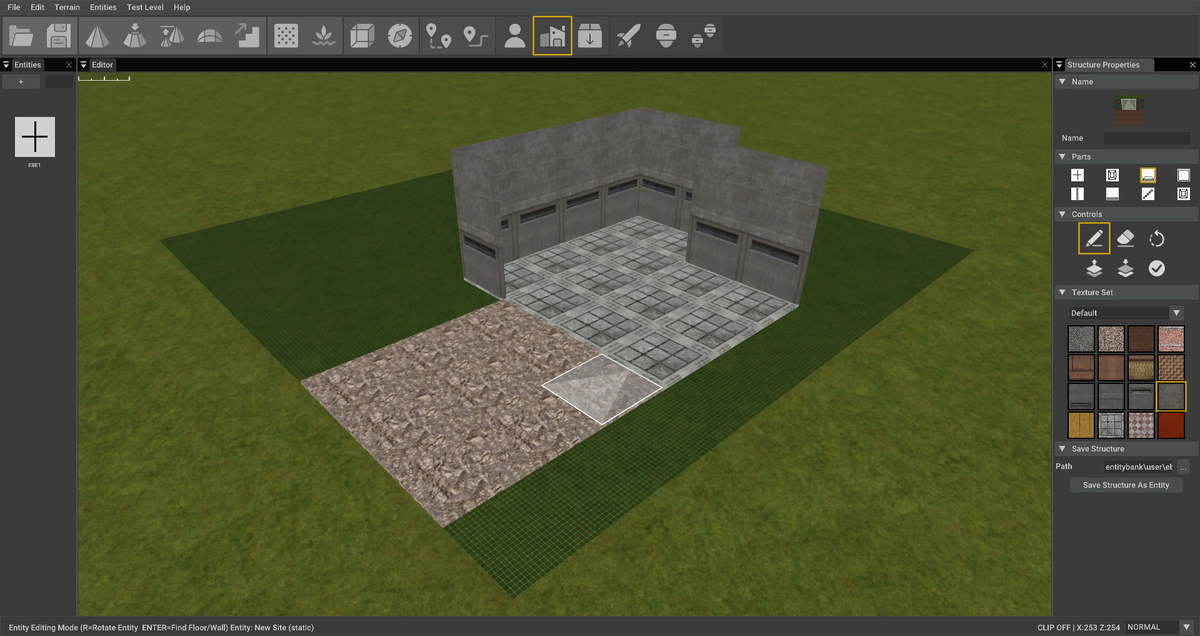Save level with the floppy disk icon
The image size is (1200, 636).
tap(58, 36)
